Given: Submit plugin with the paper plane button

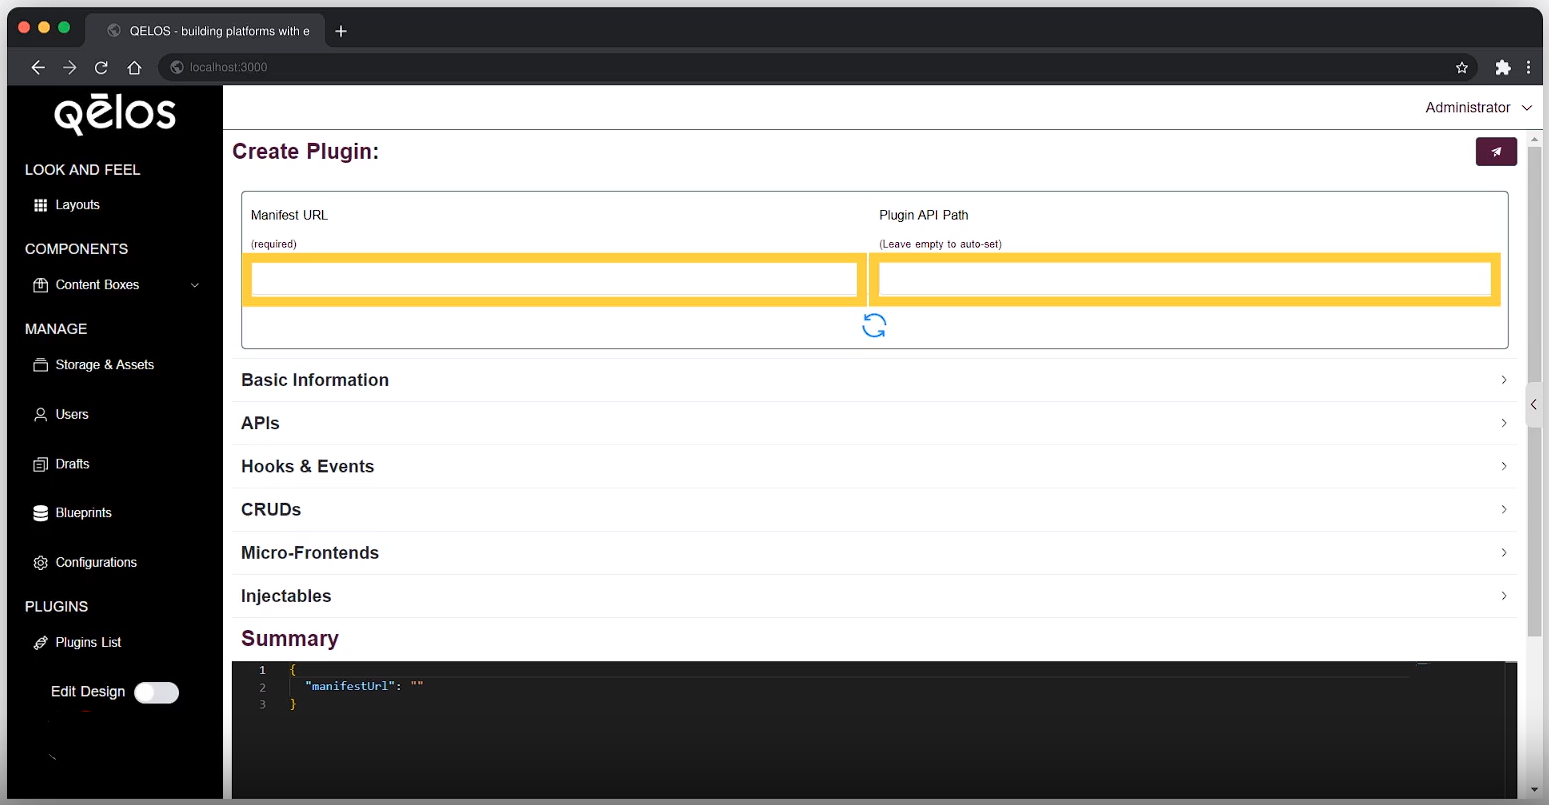Looking at the screenshot, I should (1495, 151).
